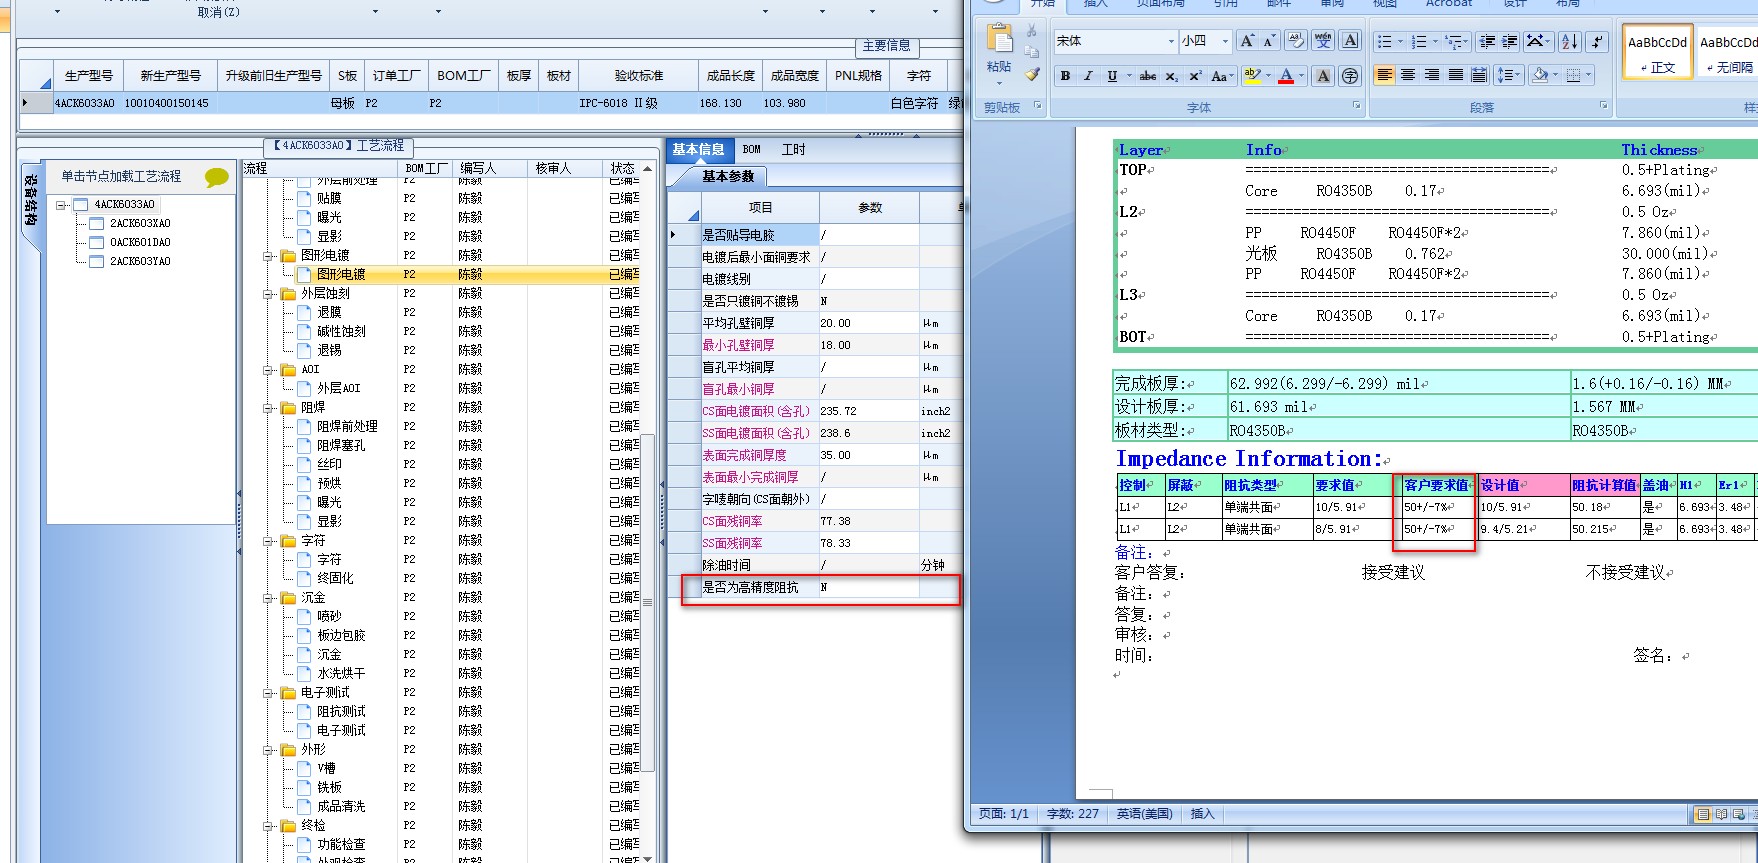The image size is (1758, 863).
Task: Click the Justify alignment icon
Action: click(1456, 75)
